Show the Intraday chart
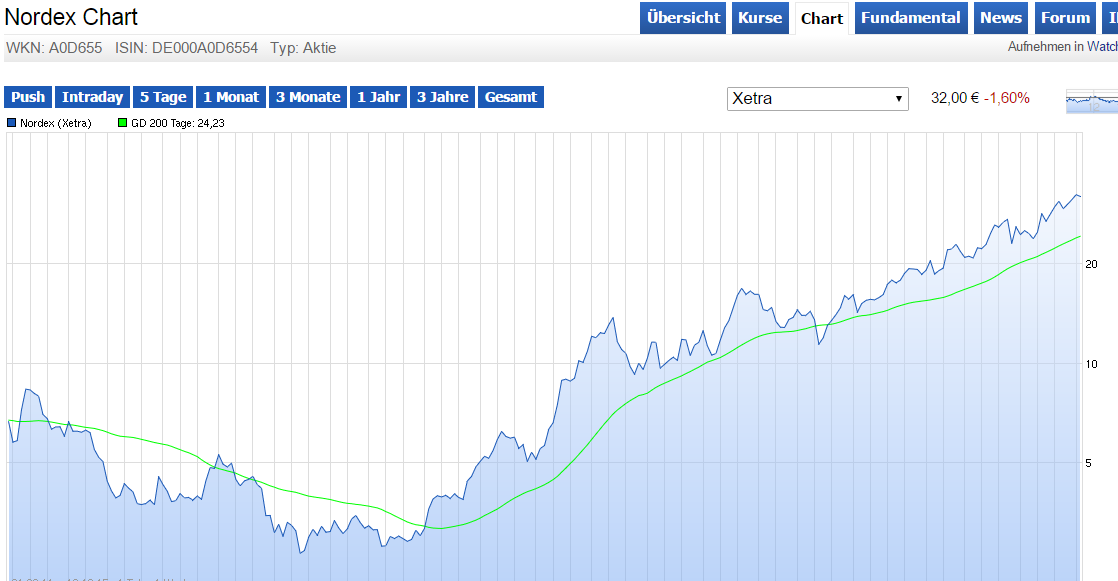The width and height of the screenshot is (1118, 581). pos(93,97)
